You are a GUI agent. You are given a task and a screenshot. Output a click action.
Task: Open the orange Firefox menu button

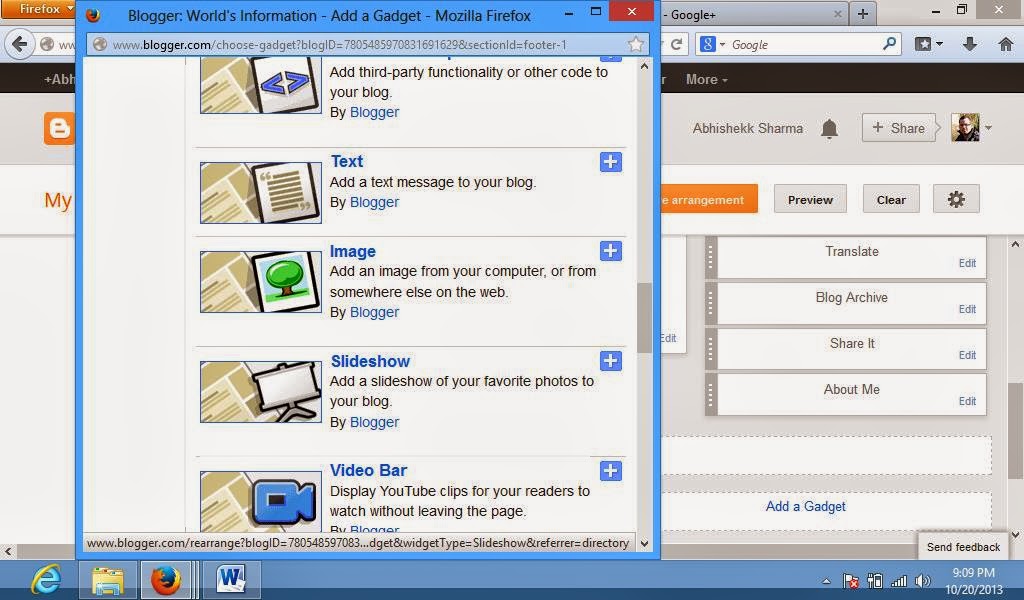38,9
